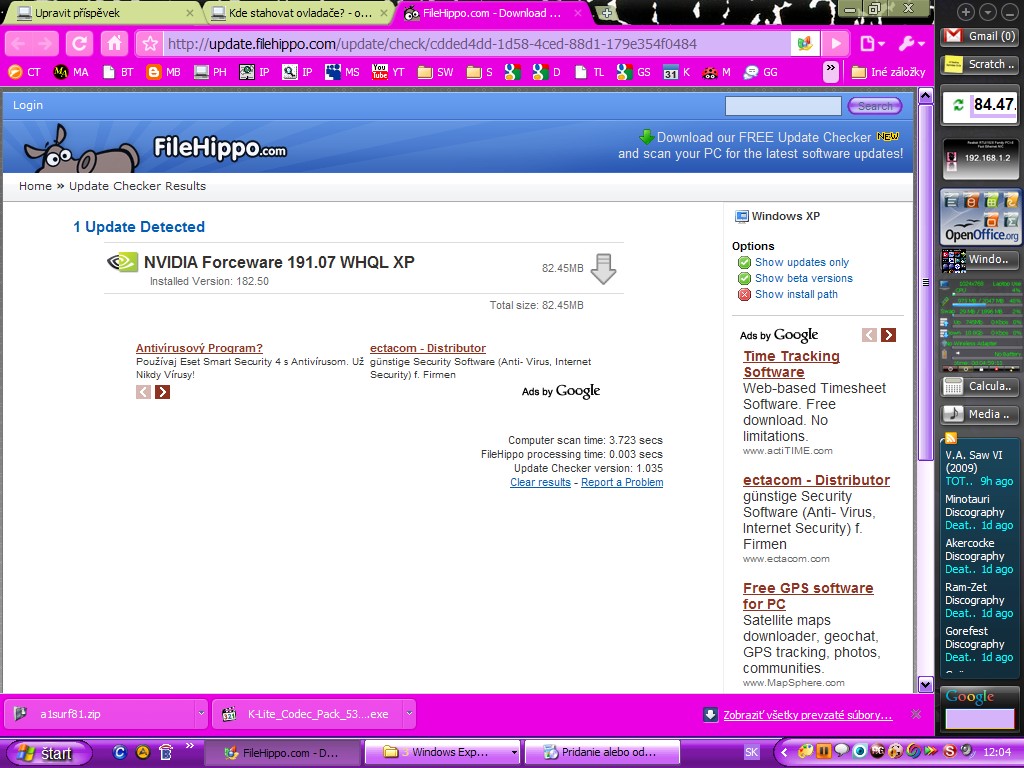Open the Iné záložky folder
The image size is (1024, 768).
[x=888, y=72]
